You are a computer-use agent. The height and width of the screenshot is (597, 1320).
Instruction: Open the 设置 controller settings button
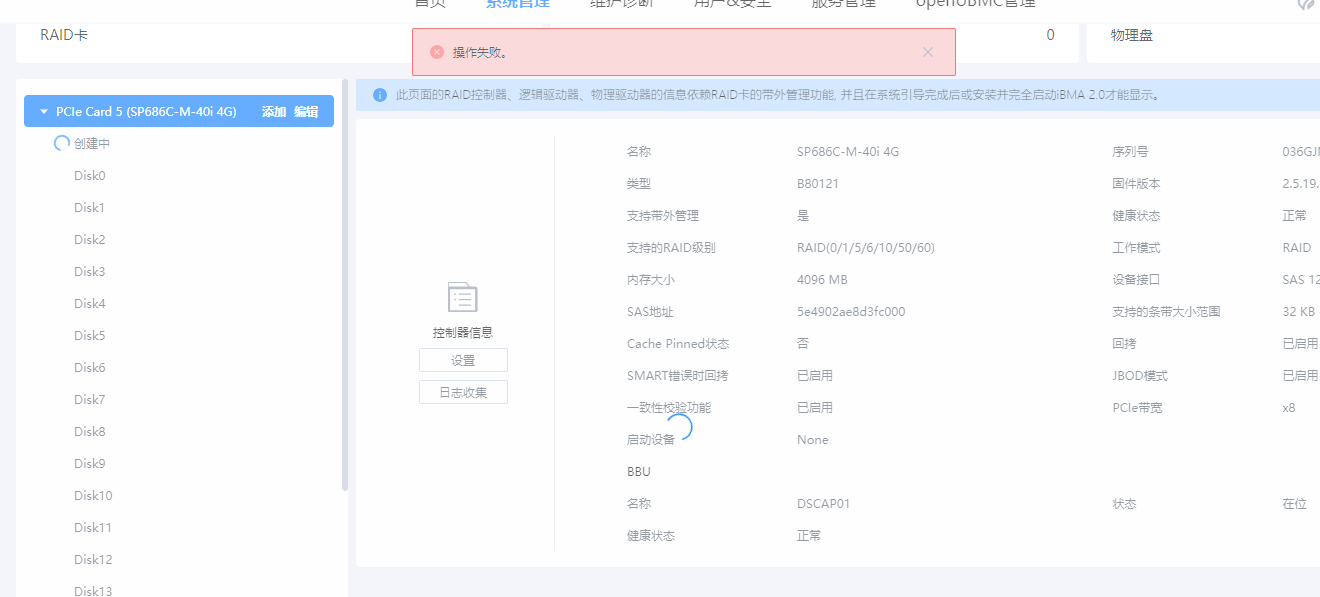click(463, 360)
